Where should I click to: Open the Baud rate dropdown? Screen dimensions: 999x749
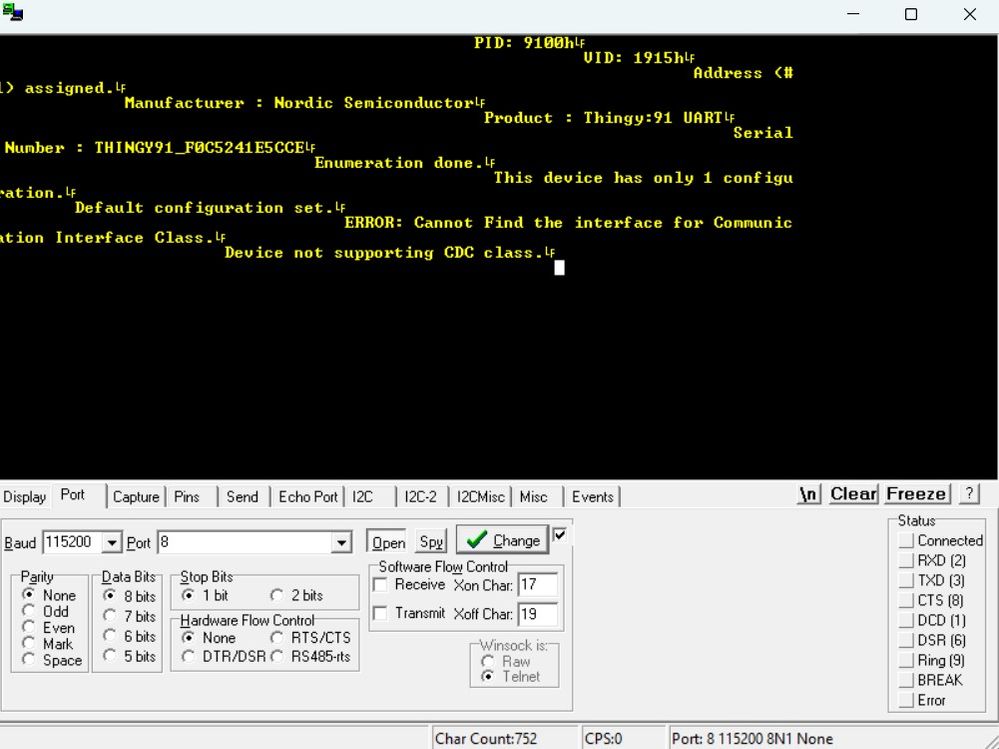point(110,542)
